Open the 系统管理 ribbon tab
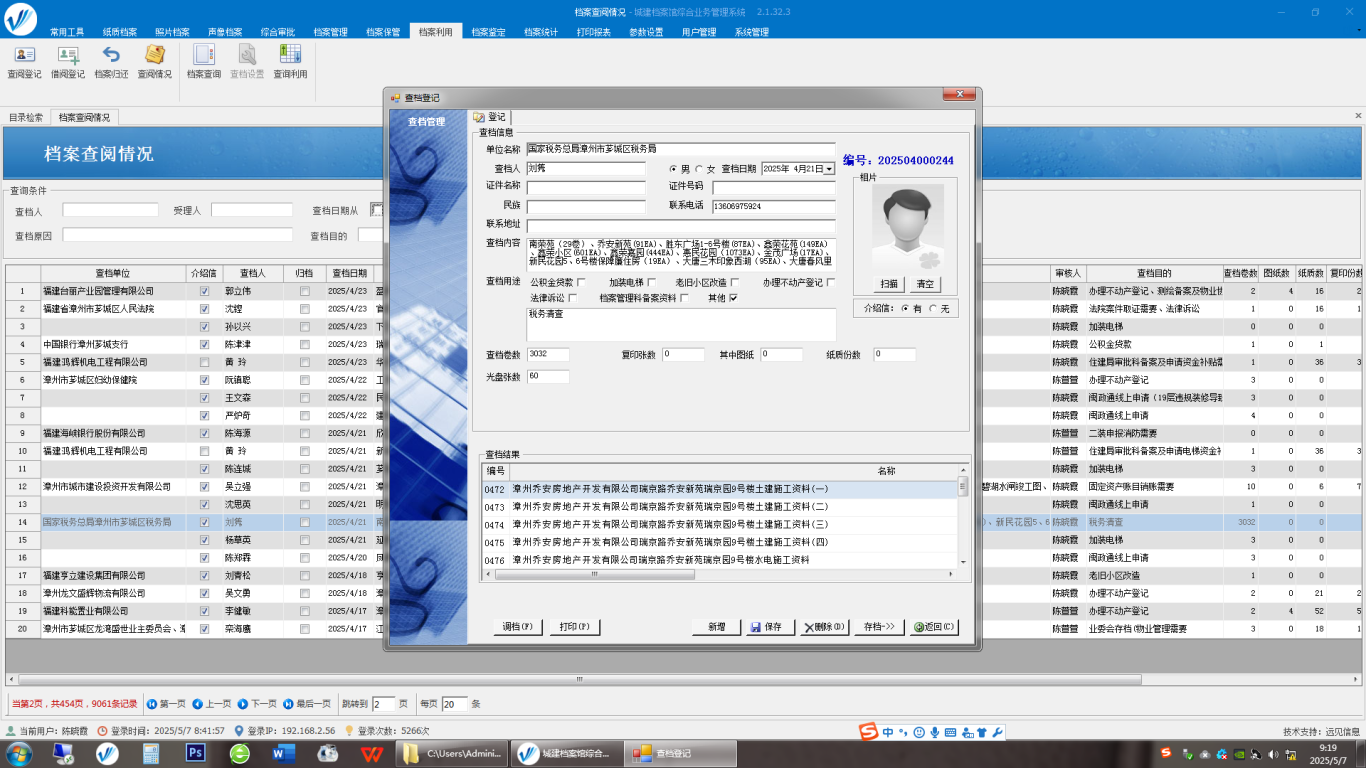Viewport: 1366px width, 768px height. pyautogui.click(x=752, y=32)
